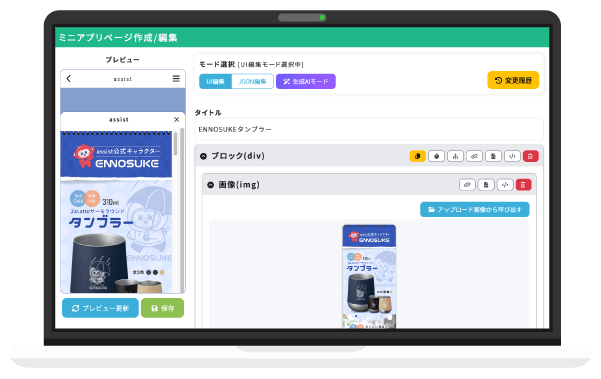Image resolution: width=601 pixels, height=379 pixels.
Task: Click the プレビュー更新 button
Action: click(100, 308)
